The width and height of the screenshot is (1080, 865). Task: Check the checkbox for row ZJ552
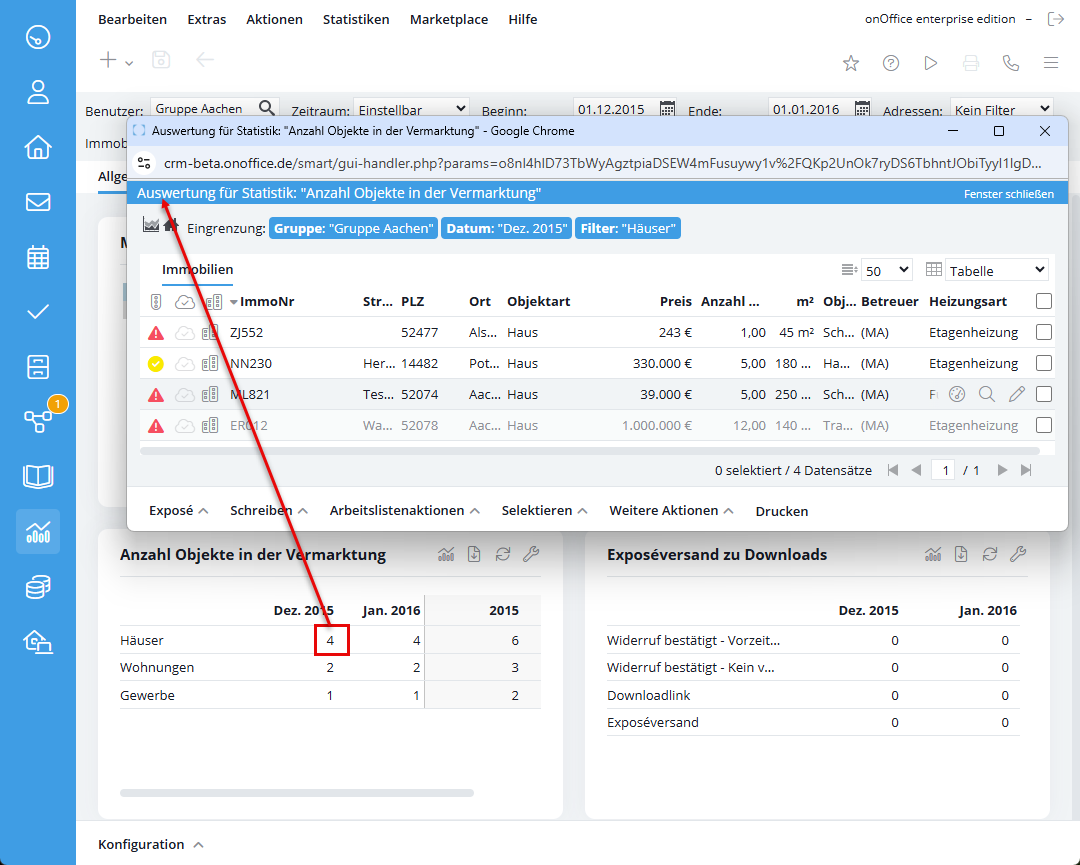tap(1044, 332)
